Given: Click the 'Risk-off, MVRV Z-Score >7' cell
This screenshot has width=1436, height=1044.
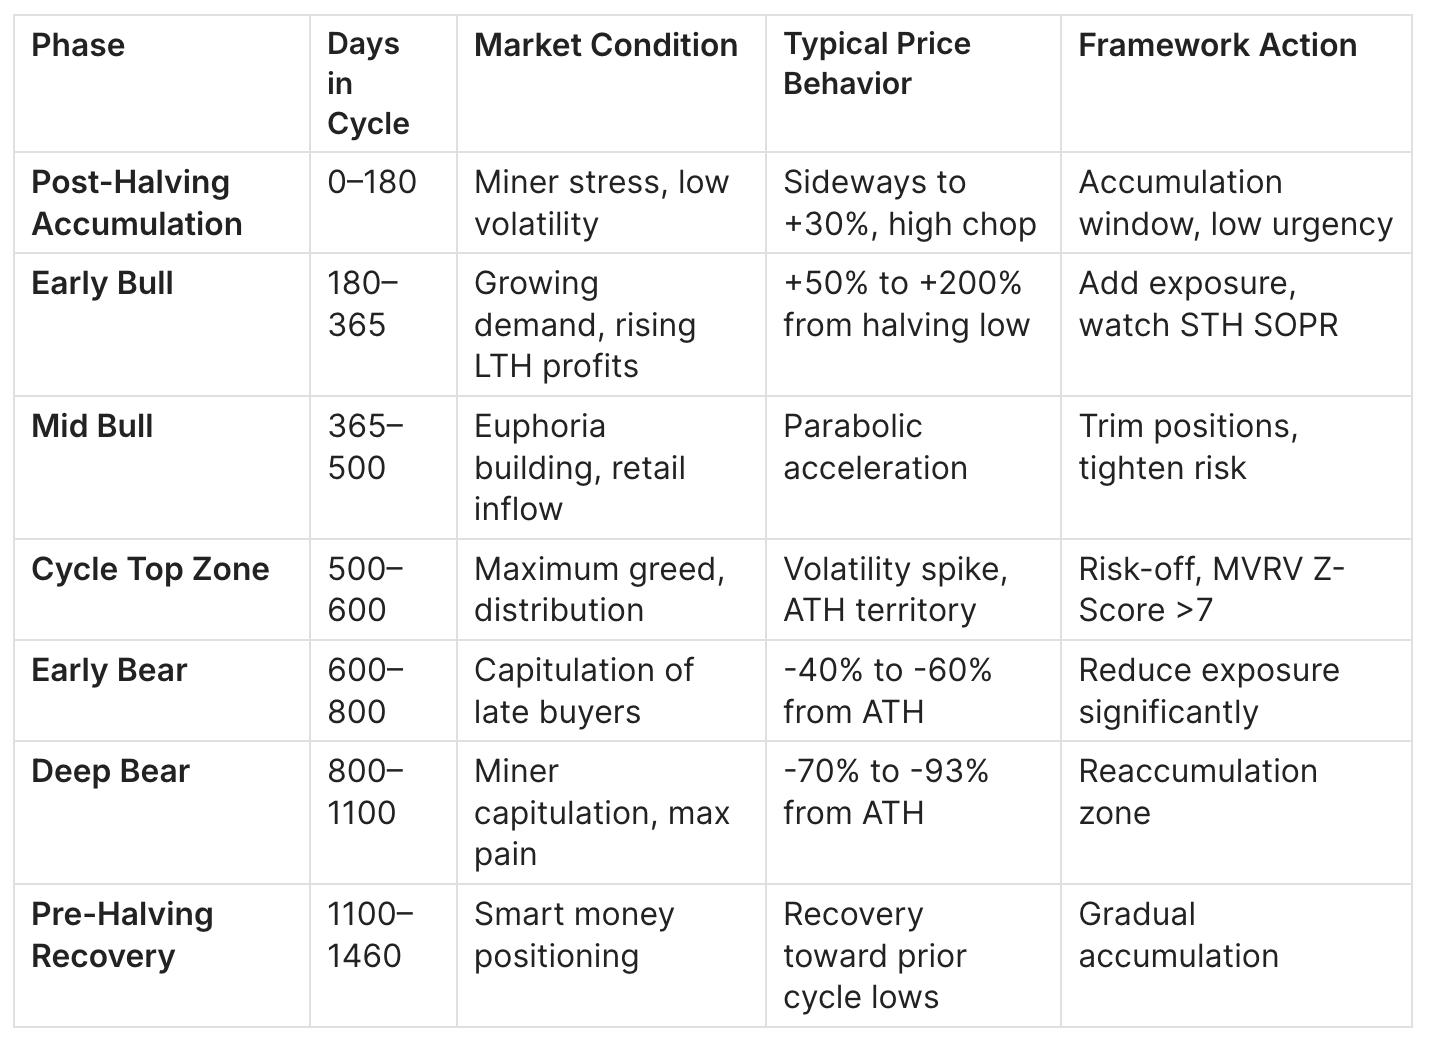Looking at the screenshot, I should [x=1210, y=589].
